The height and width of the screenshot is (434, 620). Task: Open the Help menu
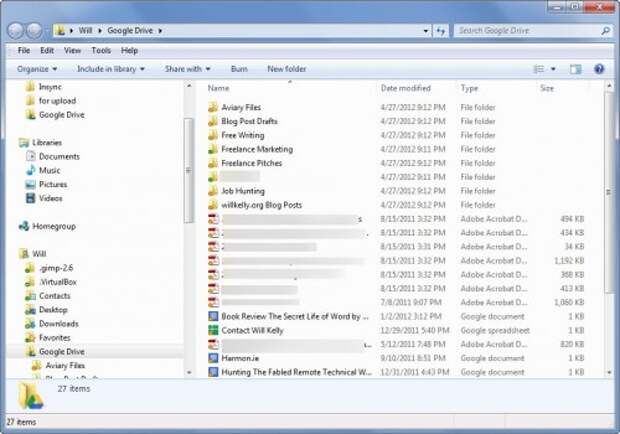[129, 51]
